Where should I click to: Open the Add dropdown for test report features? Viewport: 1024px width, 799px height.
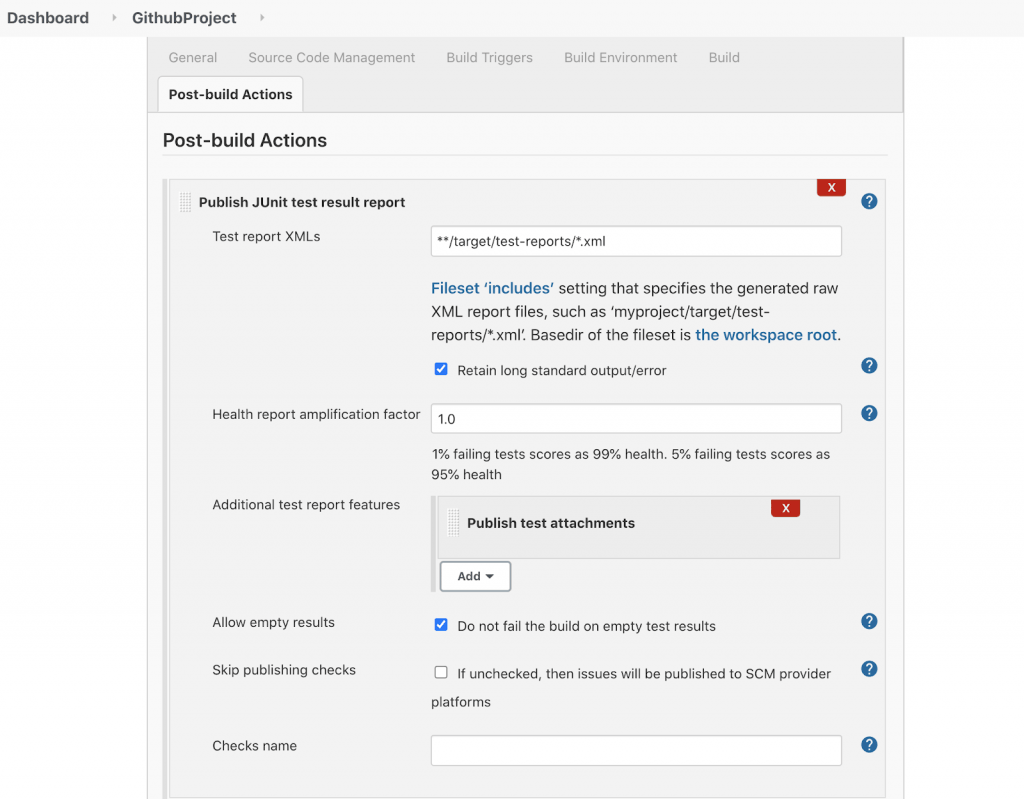tap(475, 576)
